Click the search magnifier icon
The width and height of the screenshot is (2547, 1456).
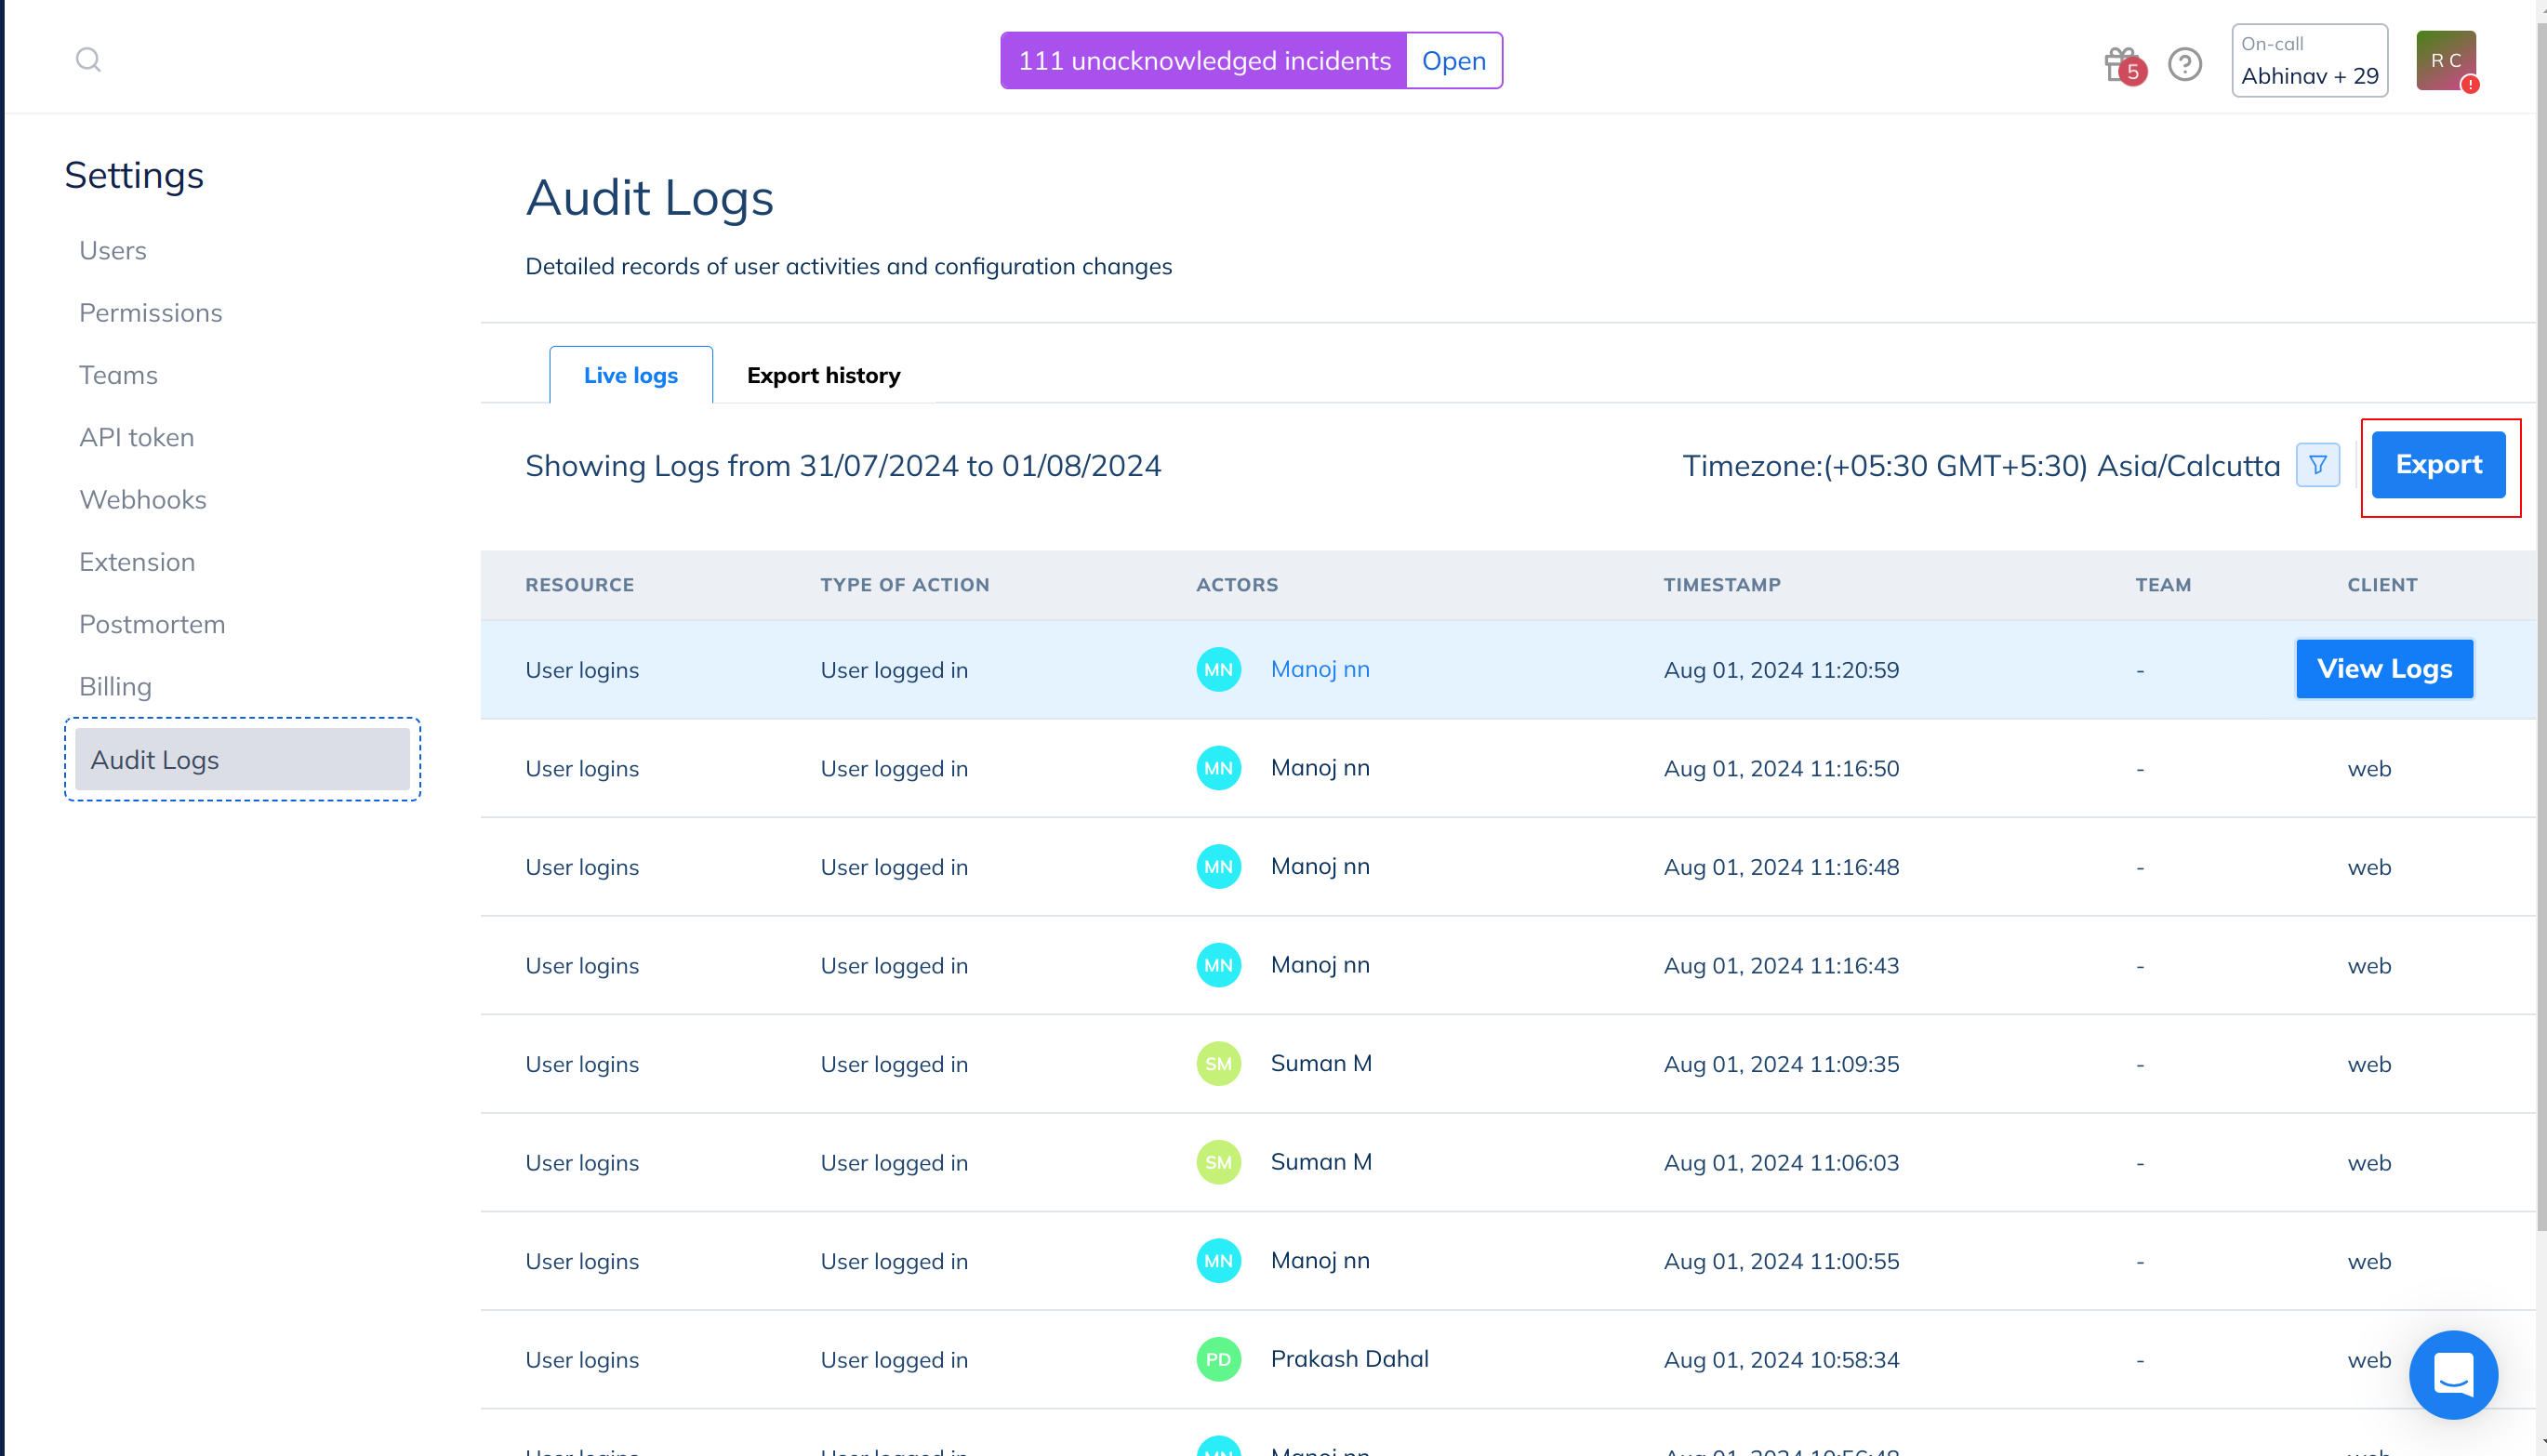pos(88,60)
